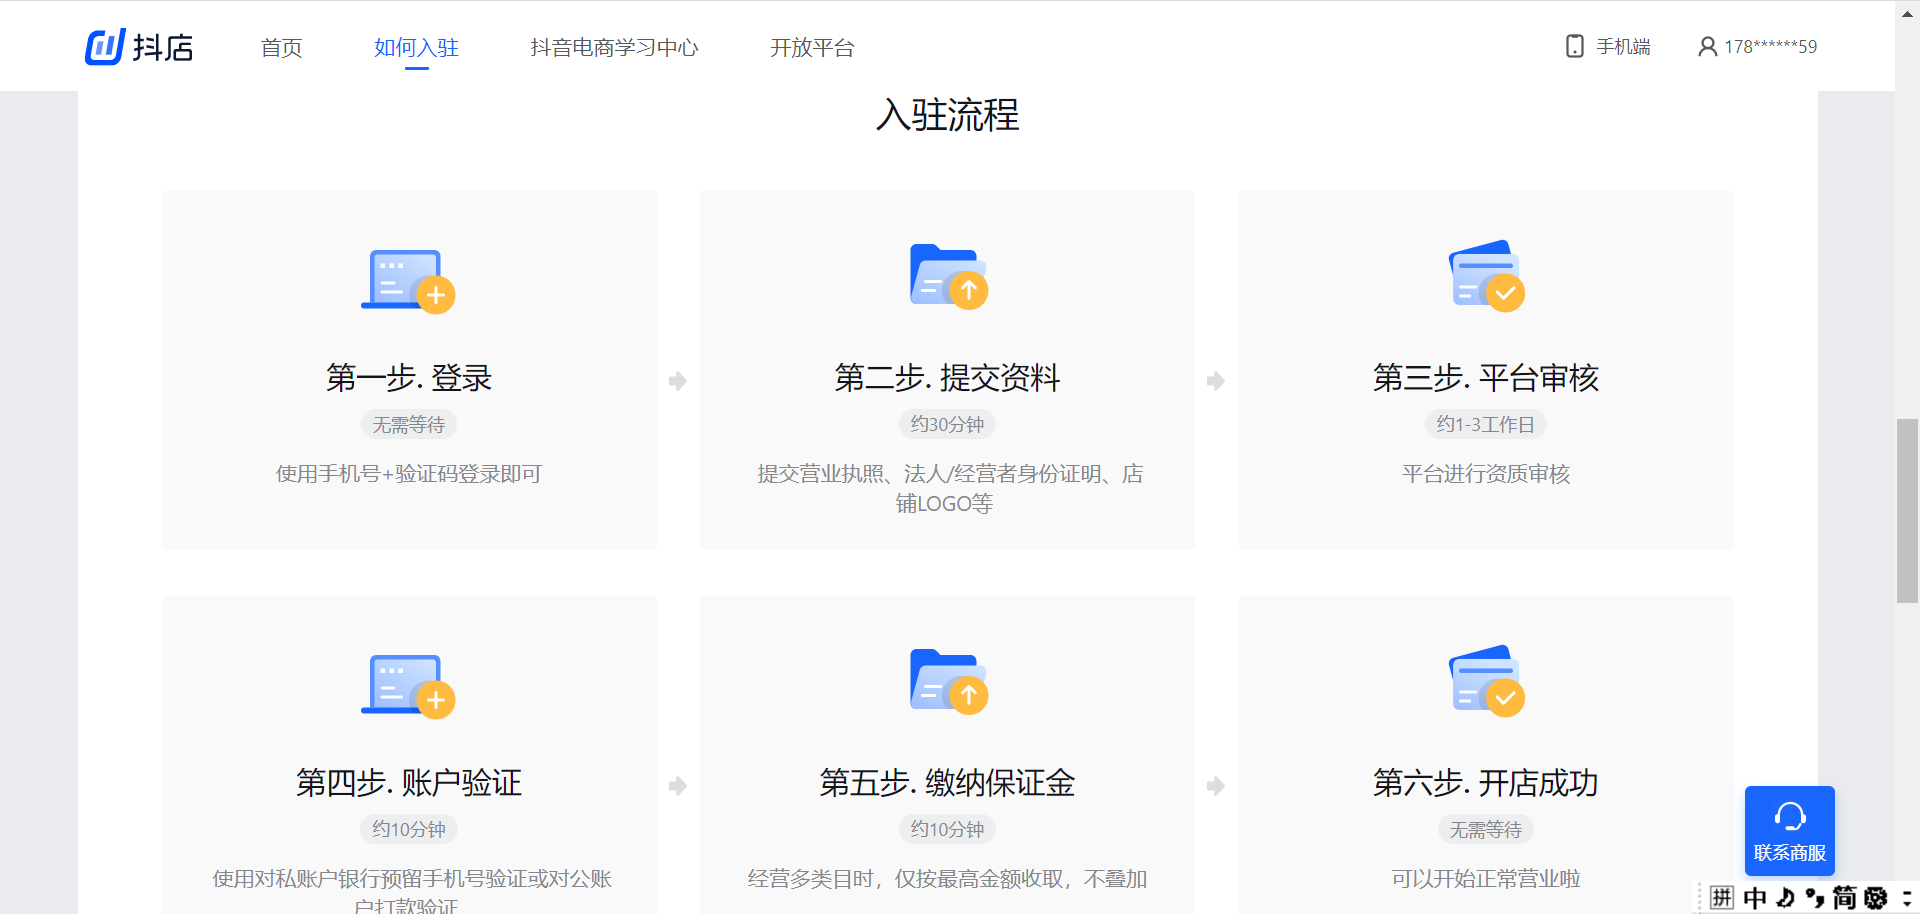The height and width of the screenshot is (914, 1920).
Task: Click the headset icon in 联系商服 widget
Action: 1790,817
